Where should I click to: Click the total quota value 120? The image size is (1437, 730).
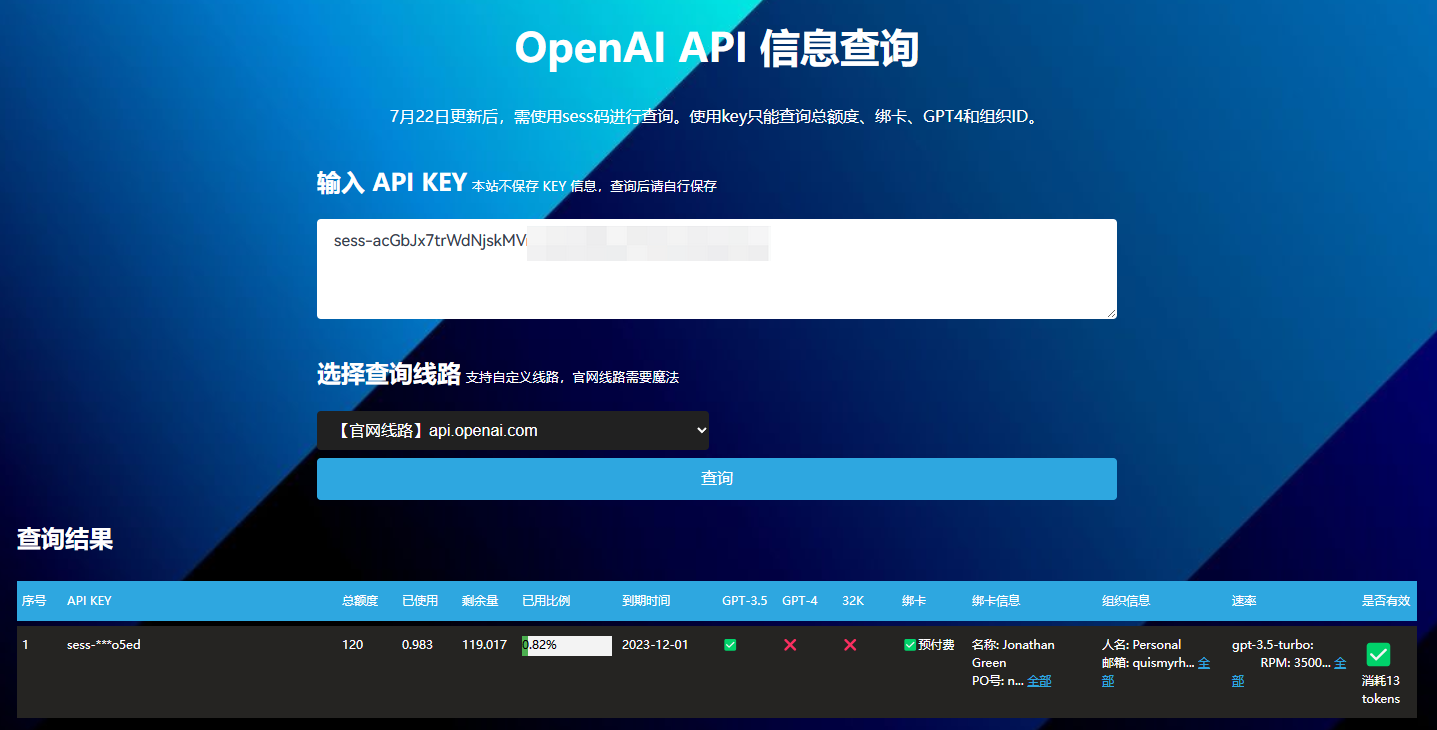pyautogui.click(x=352, y=645)
